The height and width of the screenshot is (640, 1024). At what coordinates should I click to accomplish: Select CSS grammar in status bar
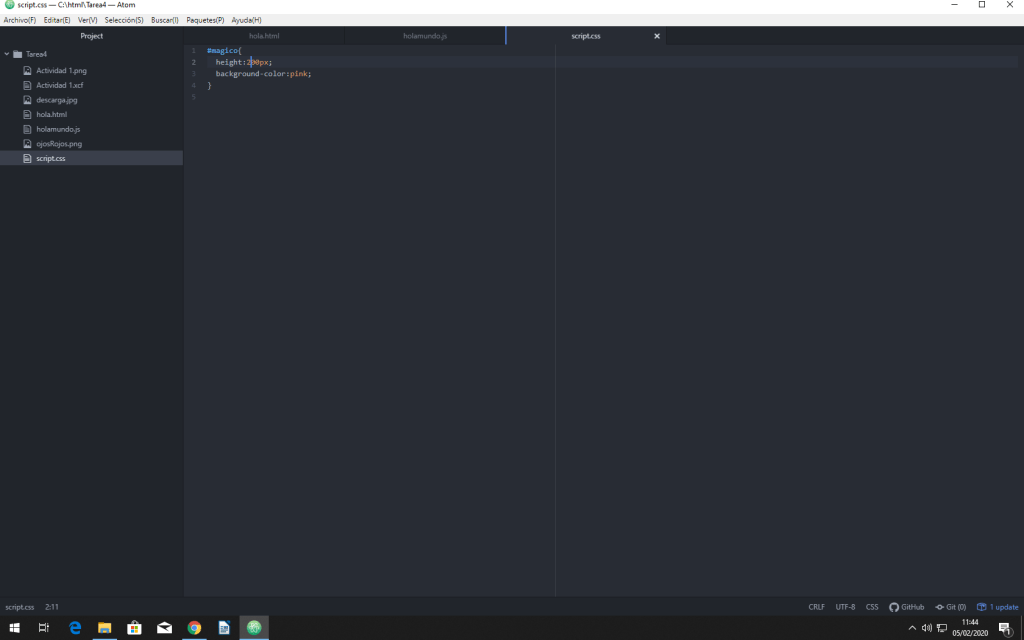click(x=872, y=607)
